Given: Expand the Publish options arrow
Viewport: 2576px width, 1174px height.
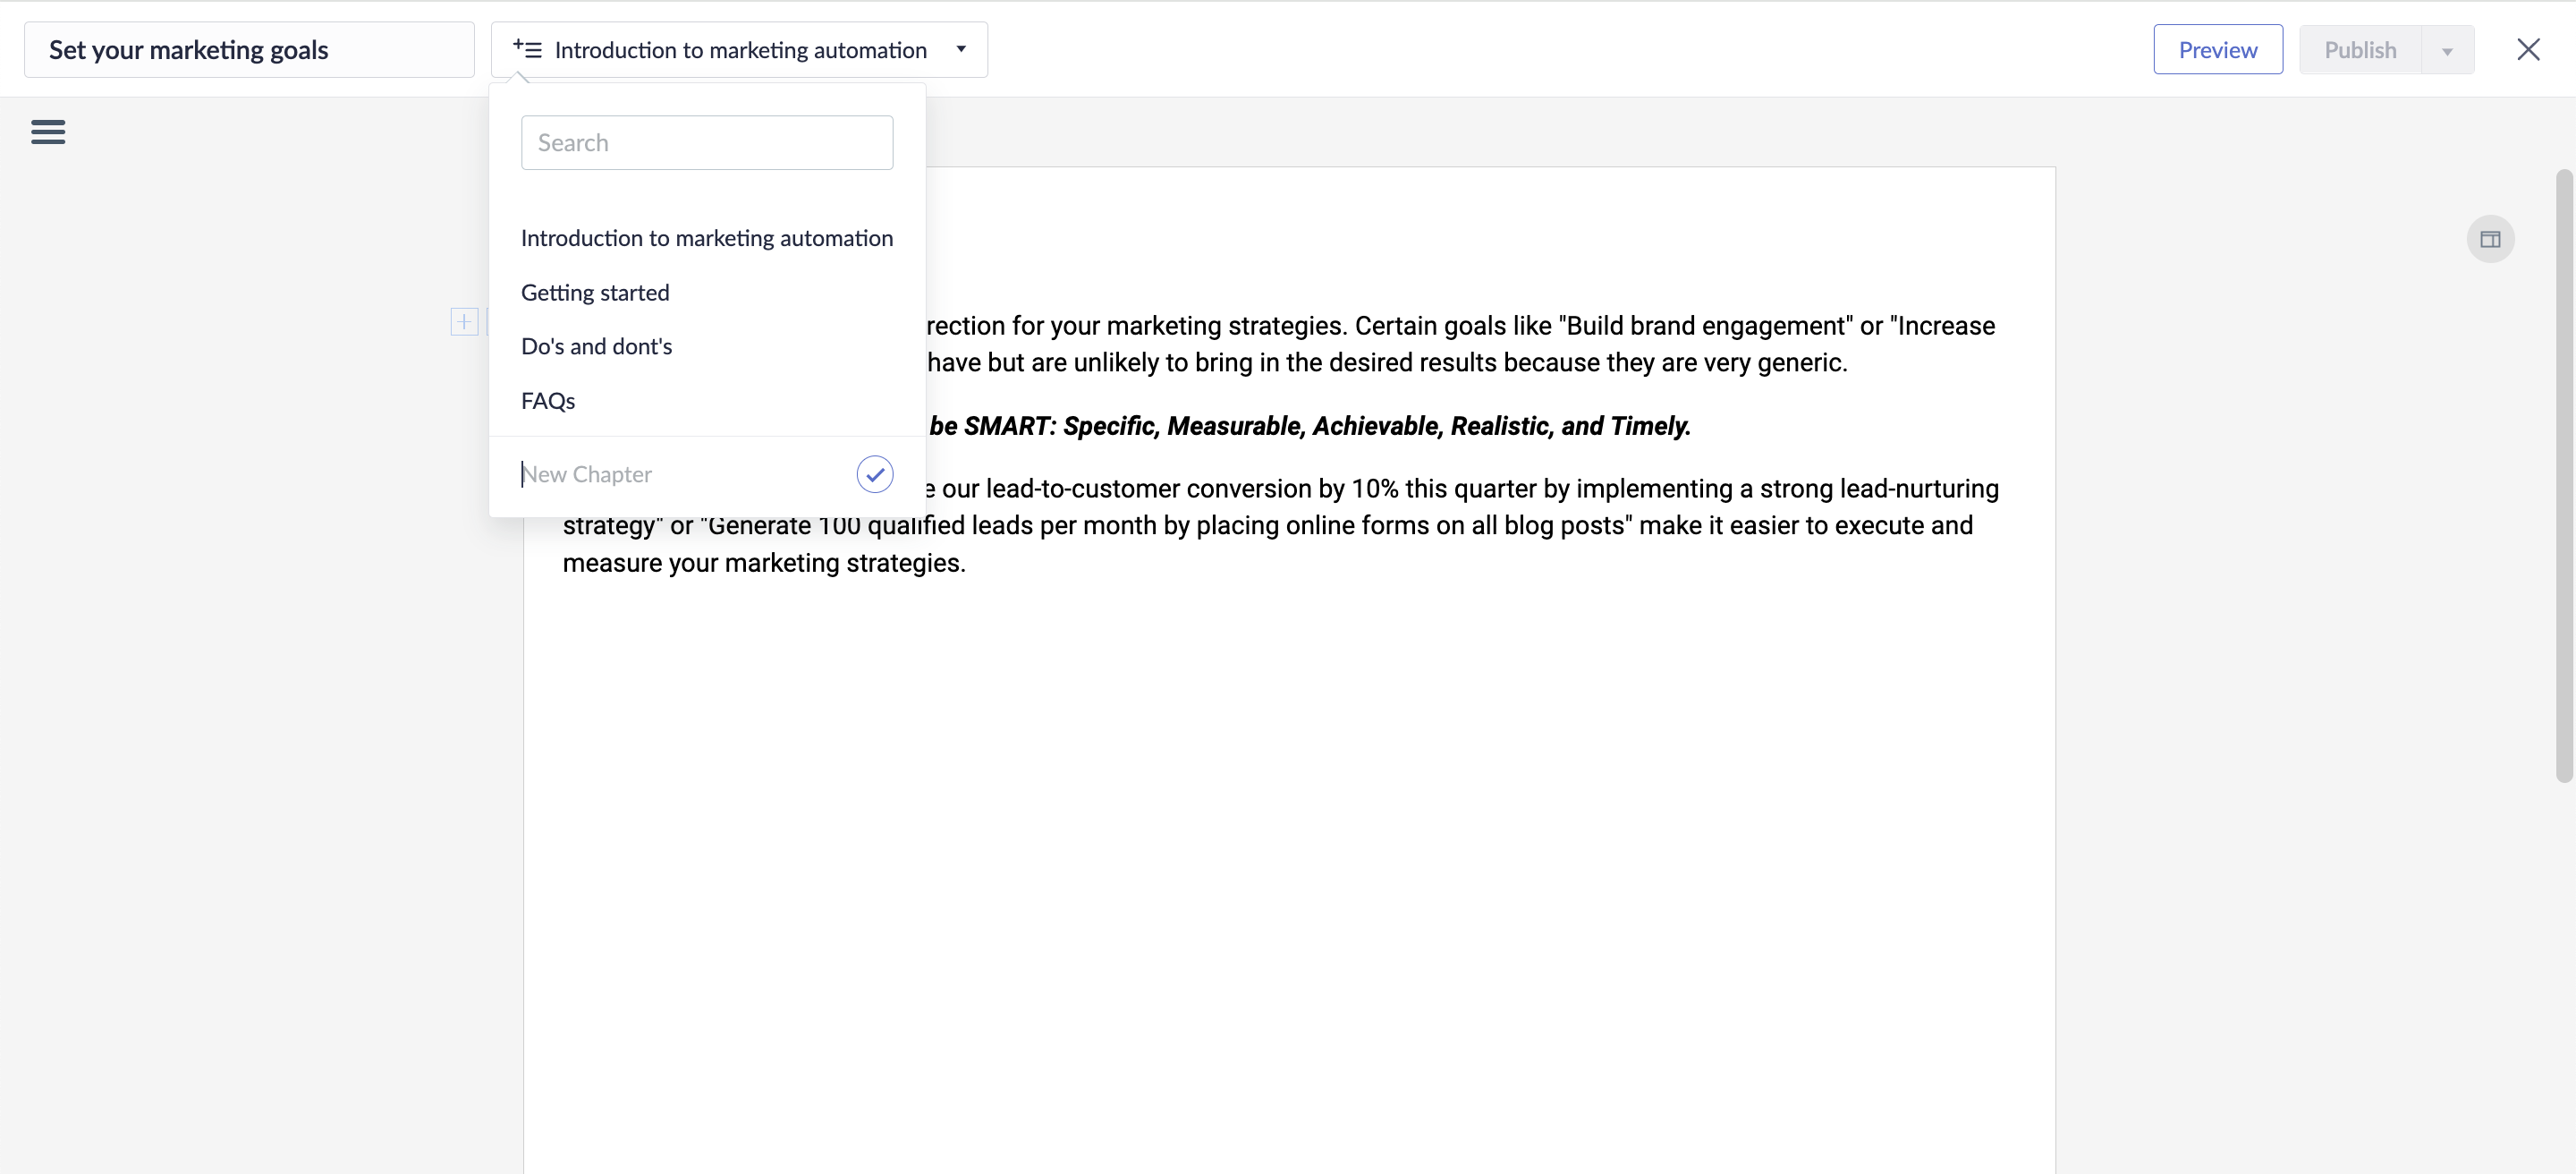Looking at the screenshot, I should pos(2447,51).
